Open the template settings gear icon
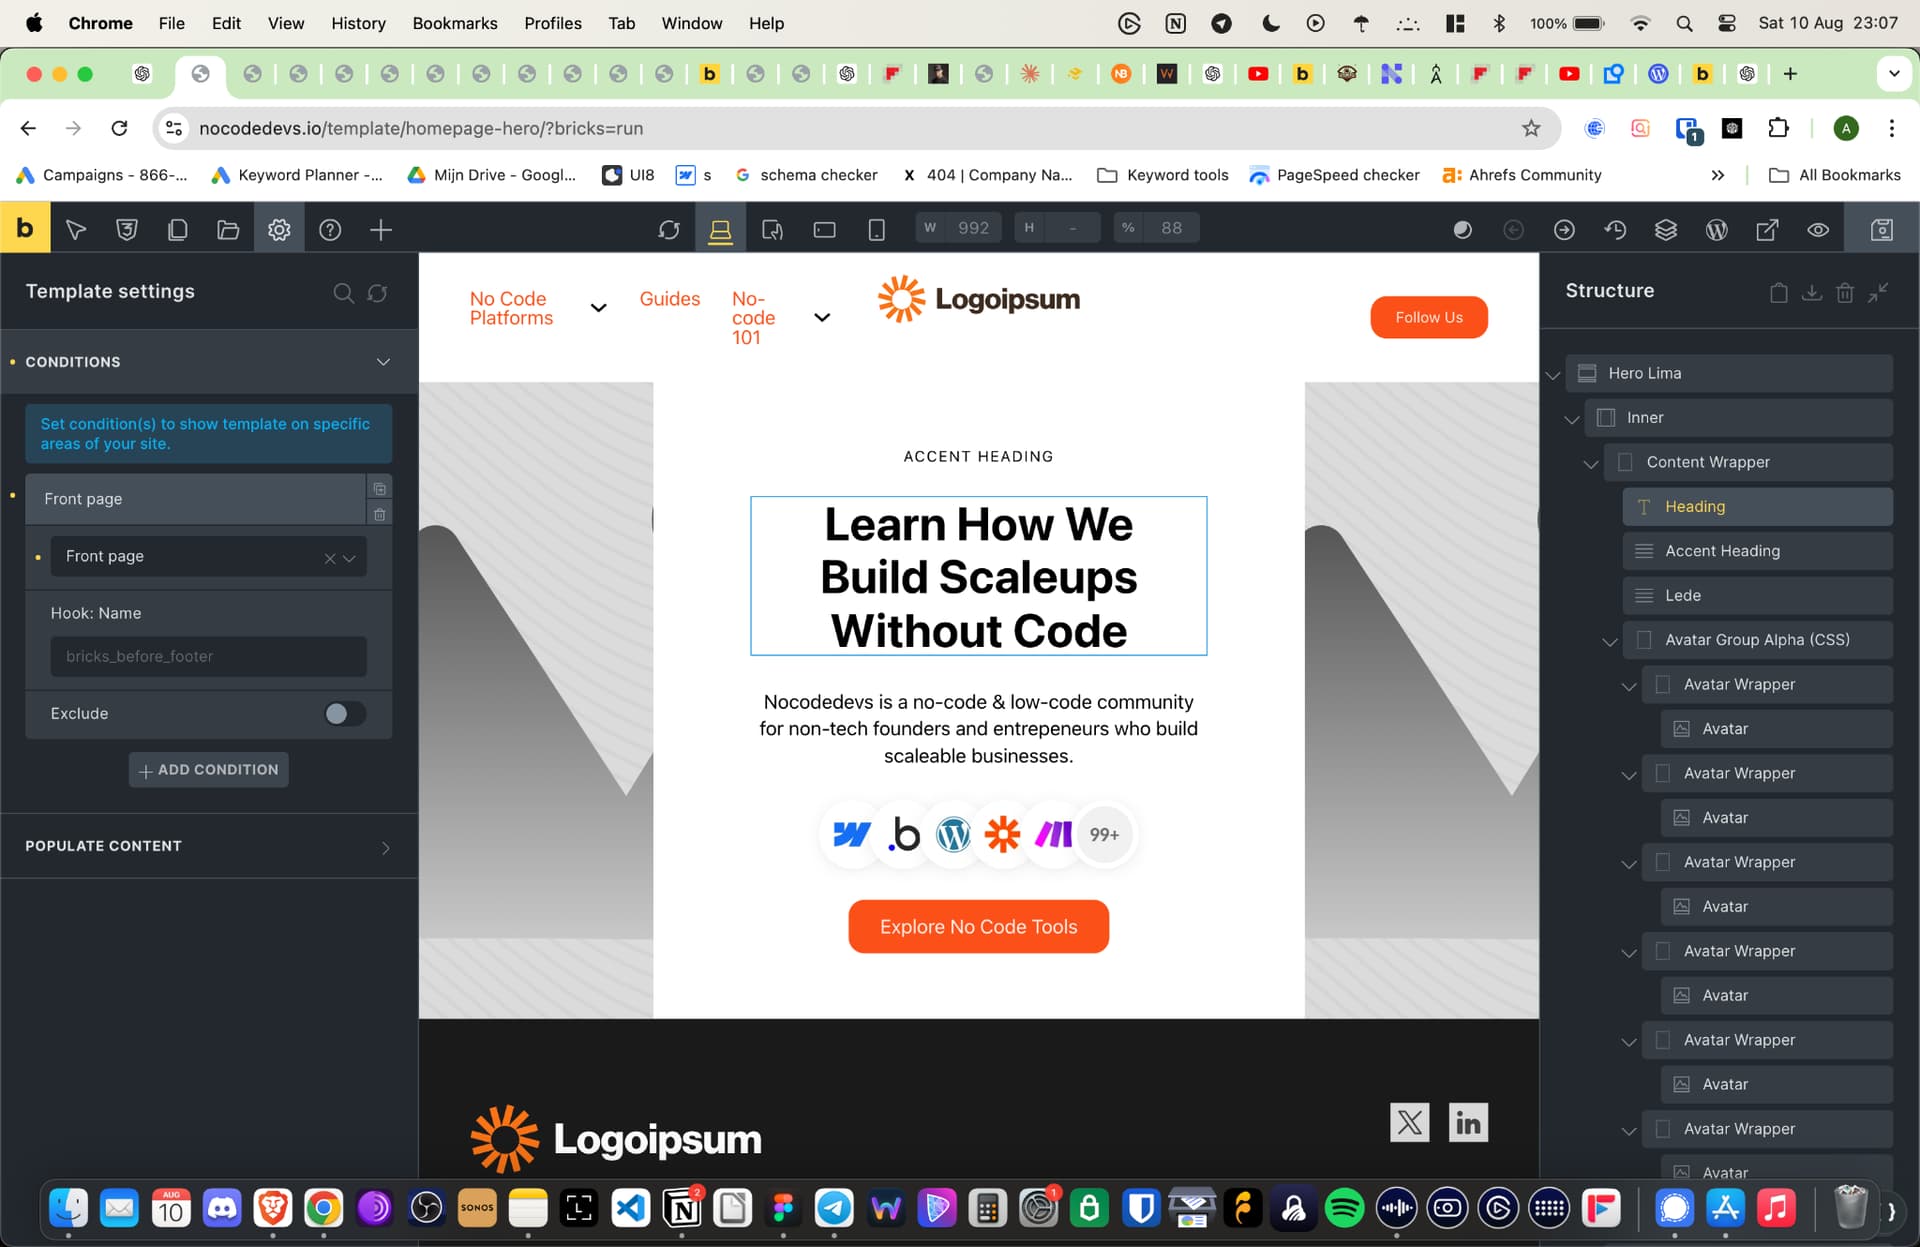This screenshot has height=1247, width=1920. coord(279,230)
